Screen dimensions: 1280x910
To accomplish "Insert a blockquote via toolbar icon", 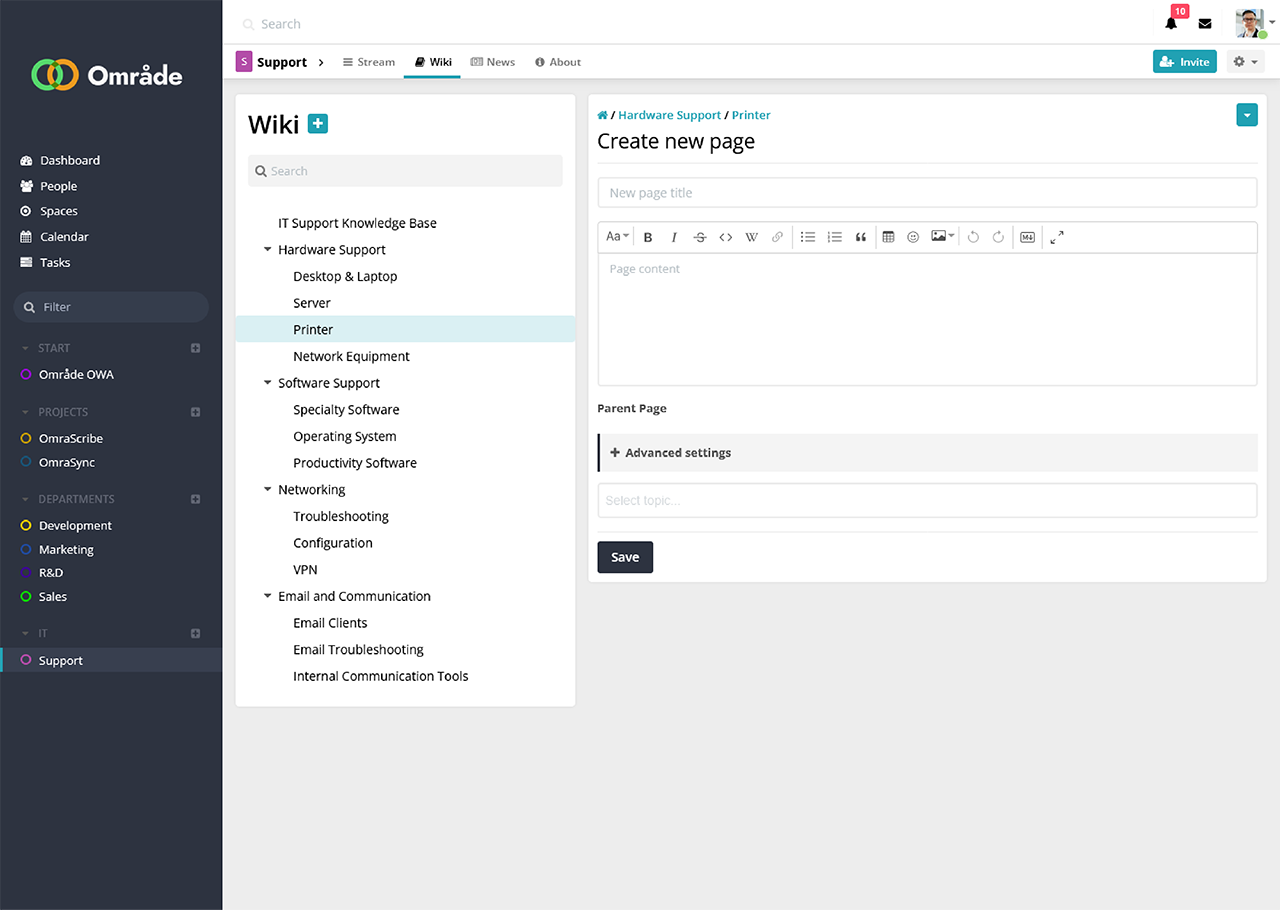I will point(860,237).
